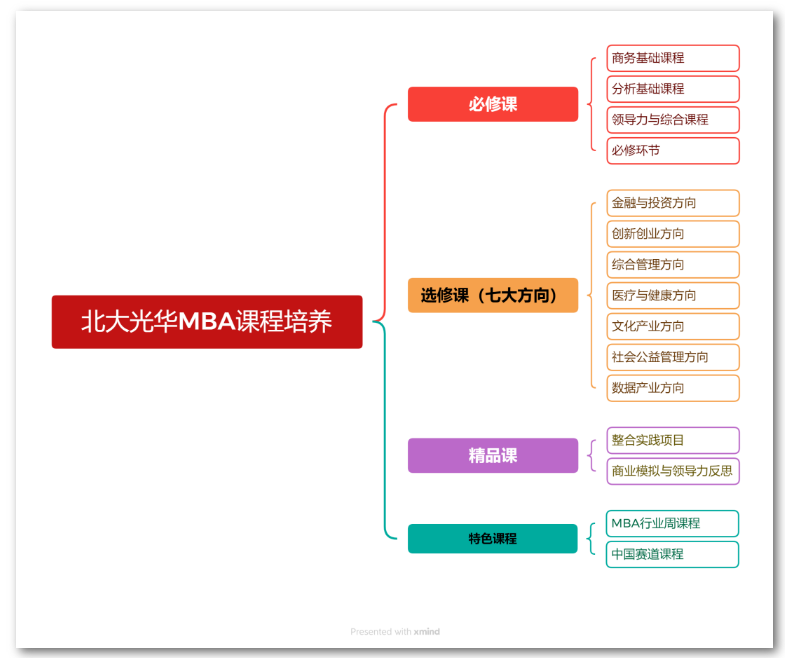
Task: Click the MBA行业周课程 subtopic
Action: click(672, 523)
